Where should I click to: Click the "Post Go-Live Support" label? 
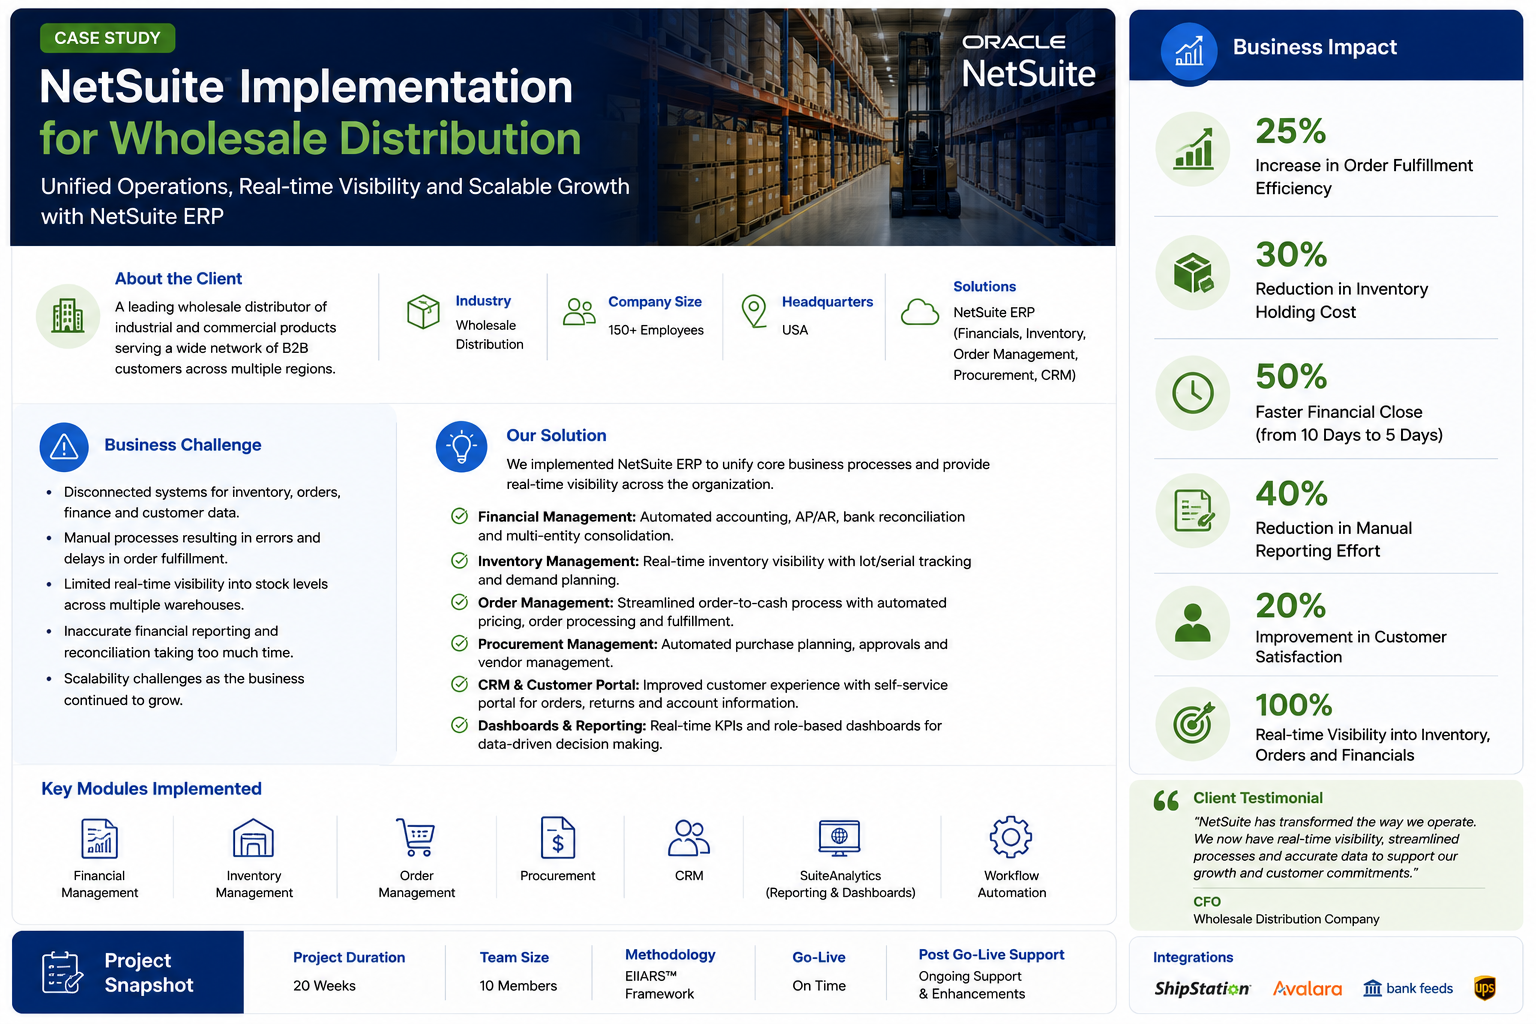click(x=992, y=955)
